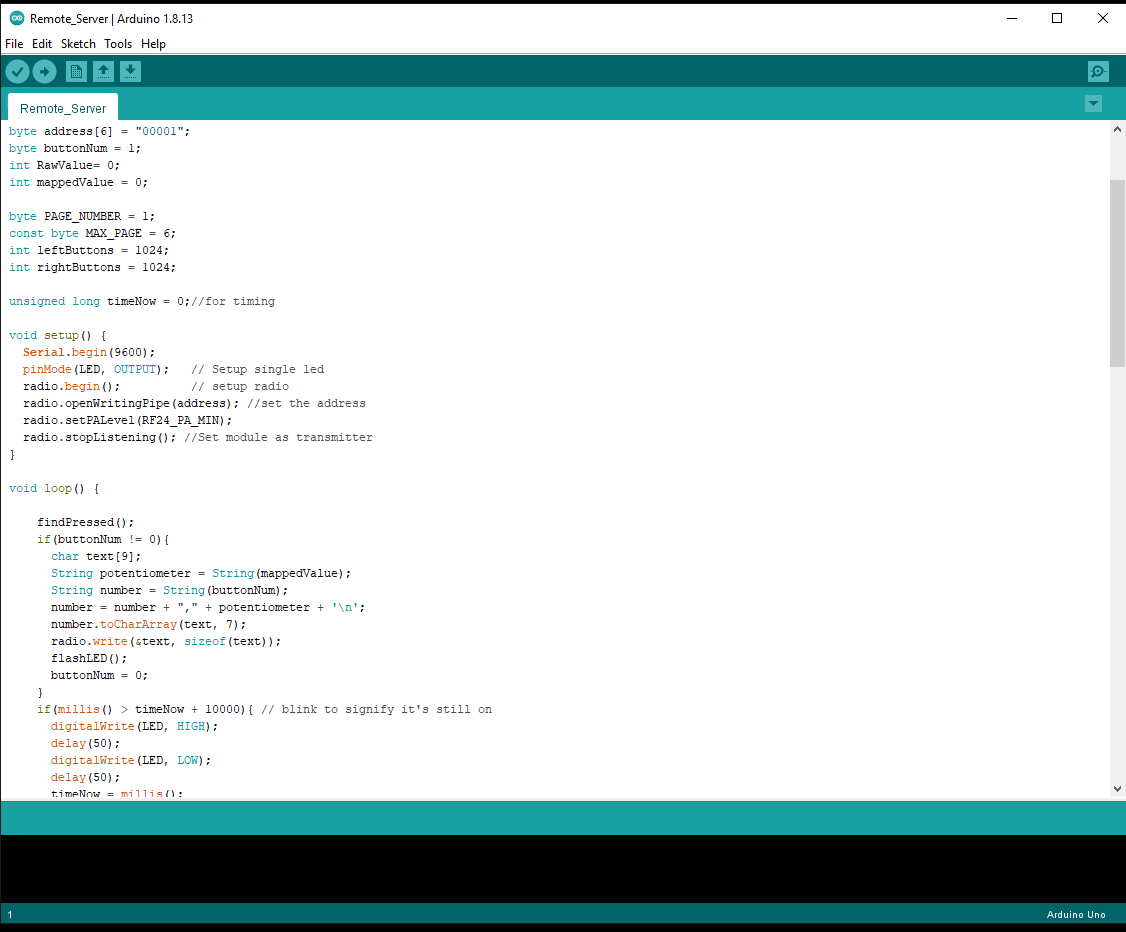
Task: Open the Serial Monitor icon
Action: [x=1098, y=71]
